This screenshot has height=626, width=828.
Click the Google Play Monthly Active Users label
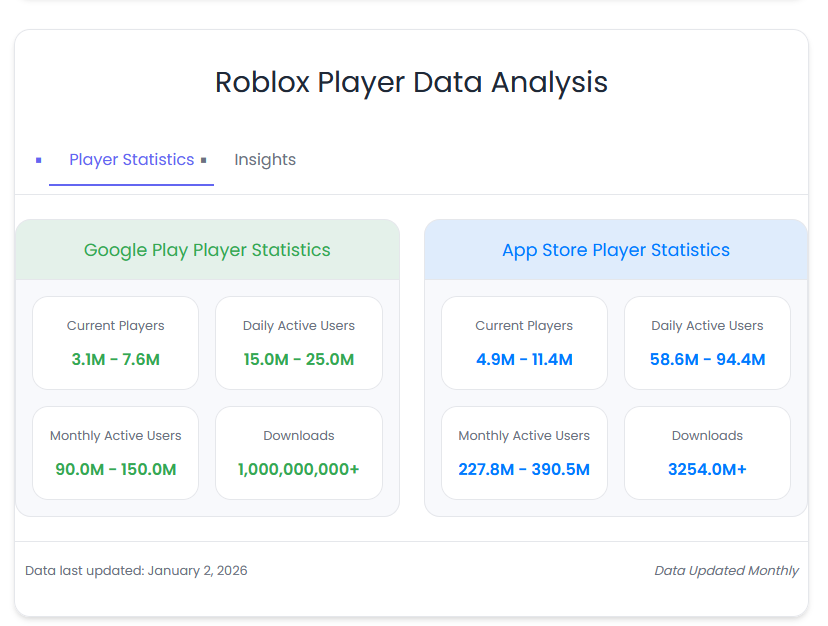[116, 435]
